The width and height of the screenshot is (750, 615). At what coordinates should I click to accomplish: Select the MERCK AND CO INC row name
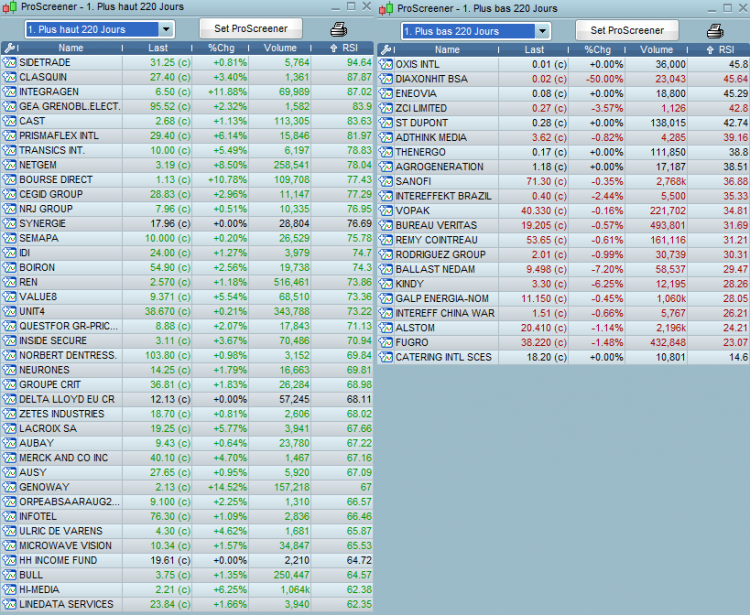[64, 458]
